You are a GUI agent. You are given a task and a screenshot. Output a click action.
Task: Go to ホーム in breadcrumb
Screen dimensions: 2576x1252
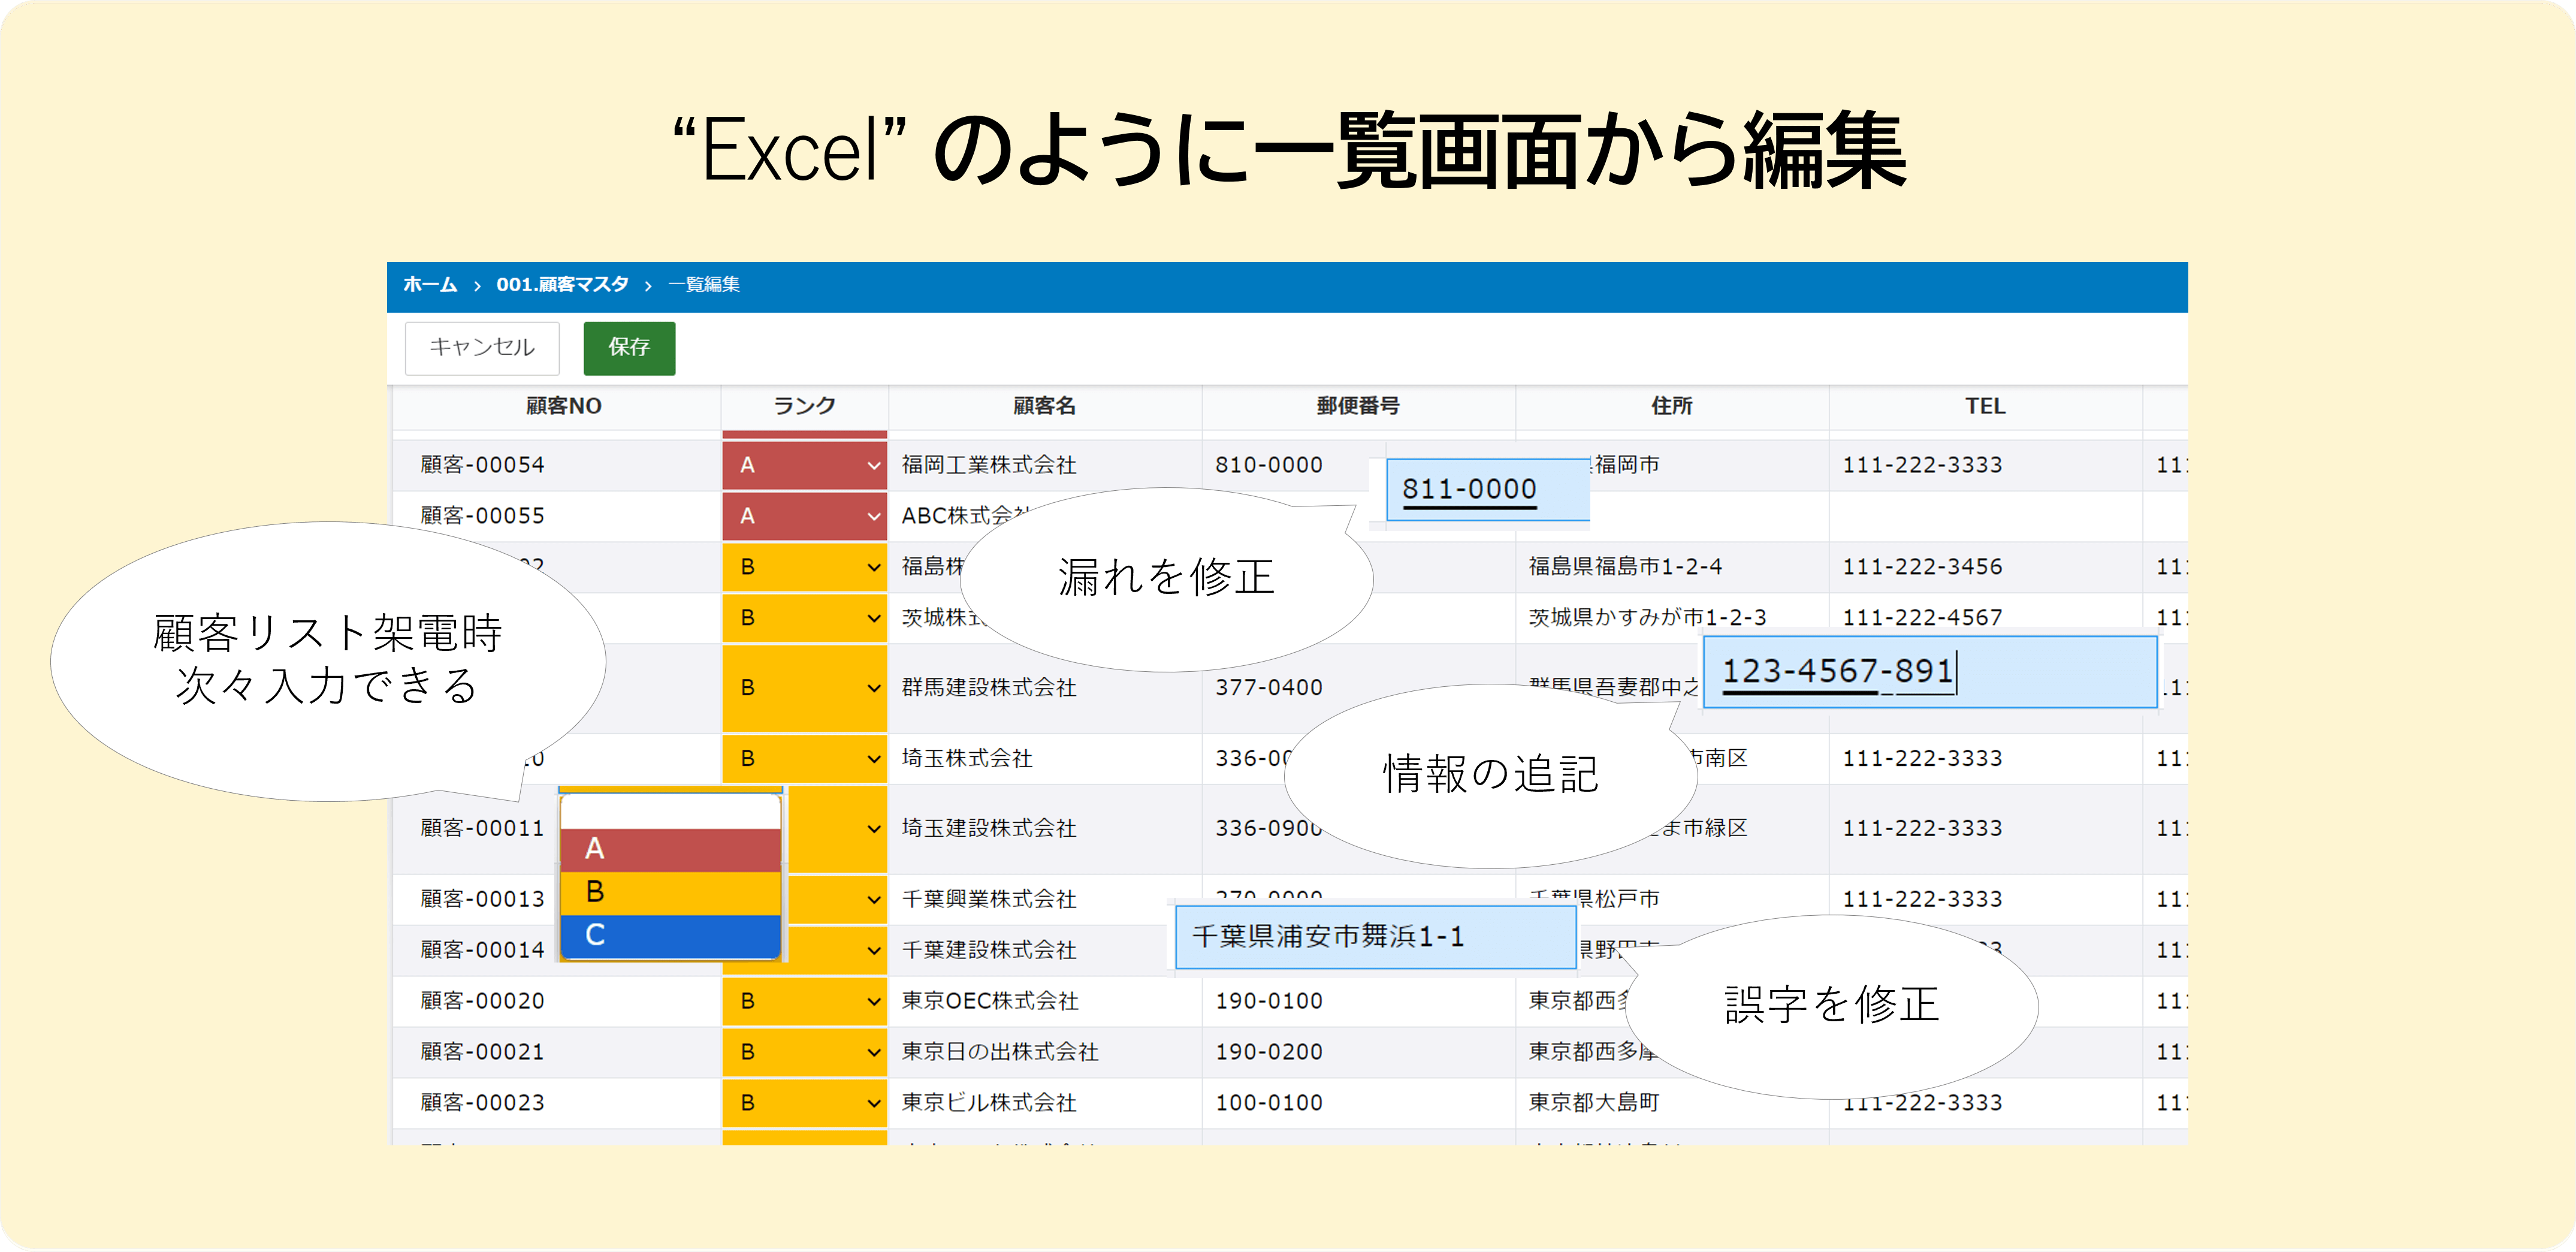(430, 285)
